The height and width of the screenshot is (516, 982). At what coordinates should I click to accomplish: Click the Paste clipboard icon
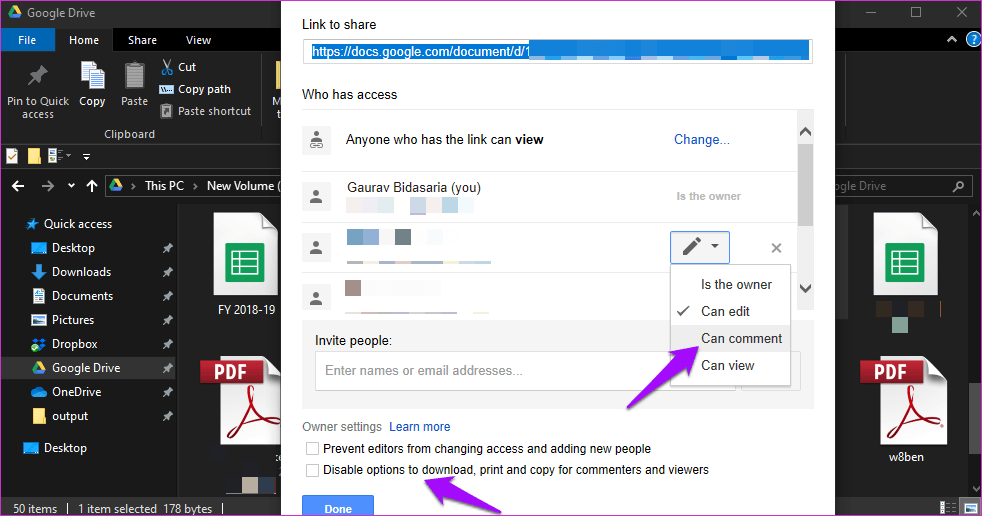click(x=134, y=76)
